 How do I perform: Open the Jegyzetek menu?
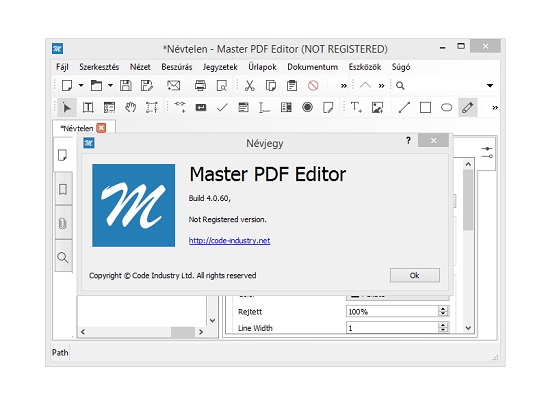coord(220,67)
